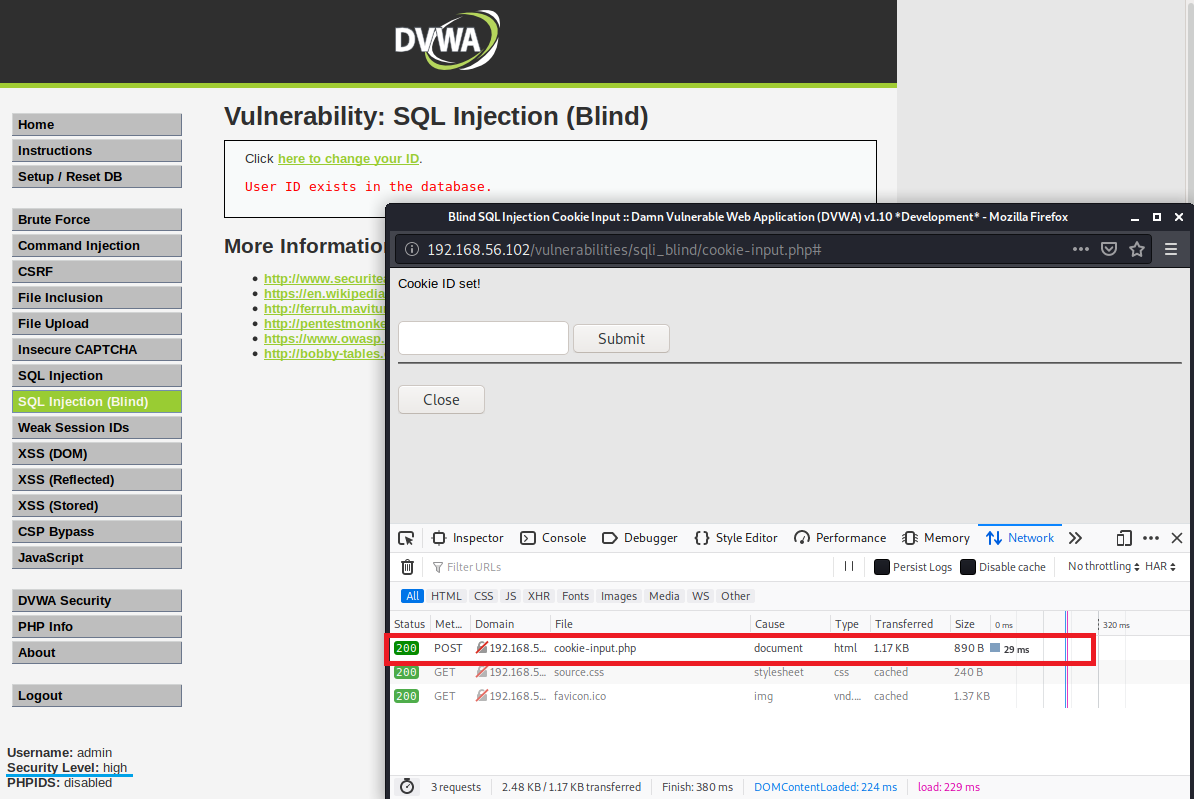Open the PHP Info page

97,627
